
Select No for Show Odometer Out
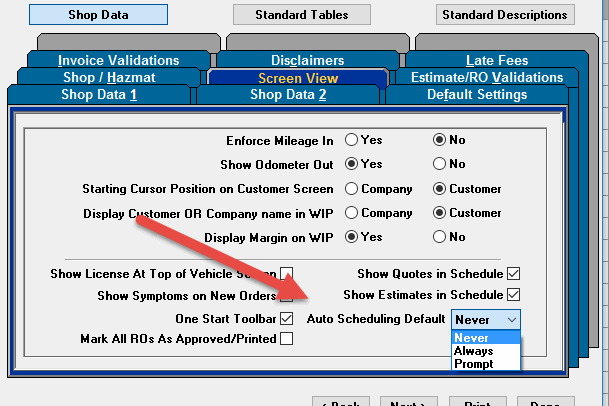click(x=439, y=164)
